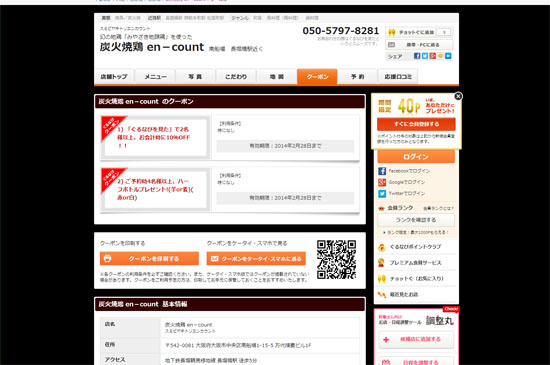
Task: Click the orange ログイン button
Action: point(416,157)
